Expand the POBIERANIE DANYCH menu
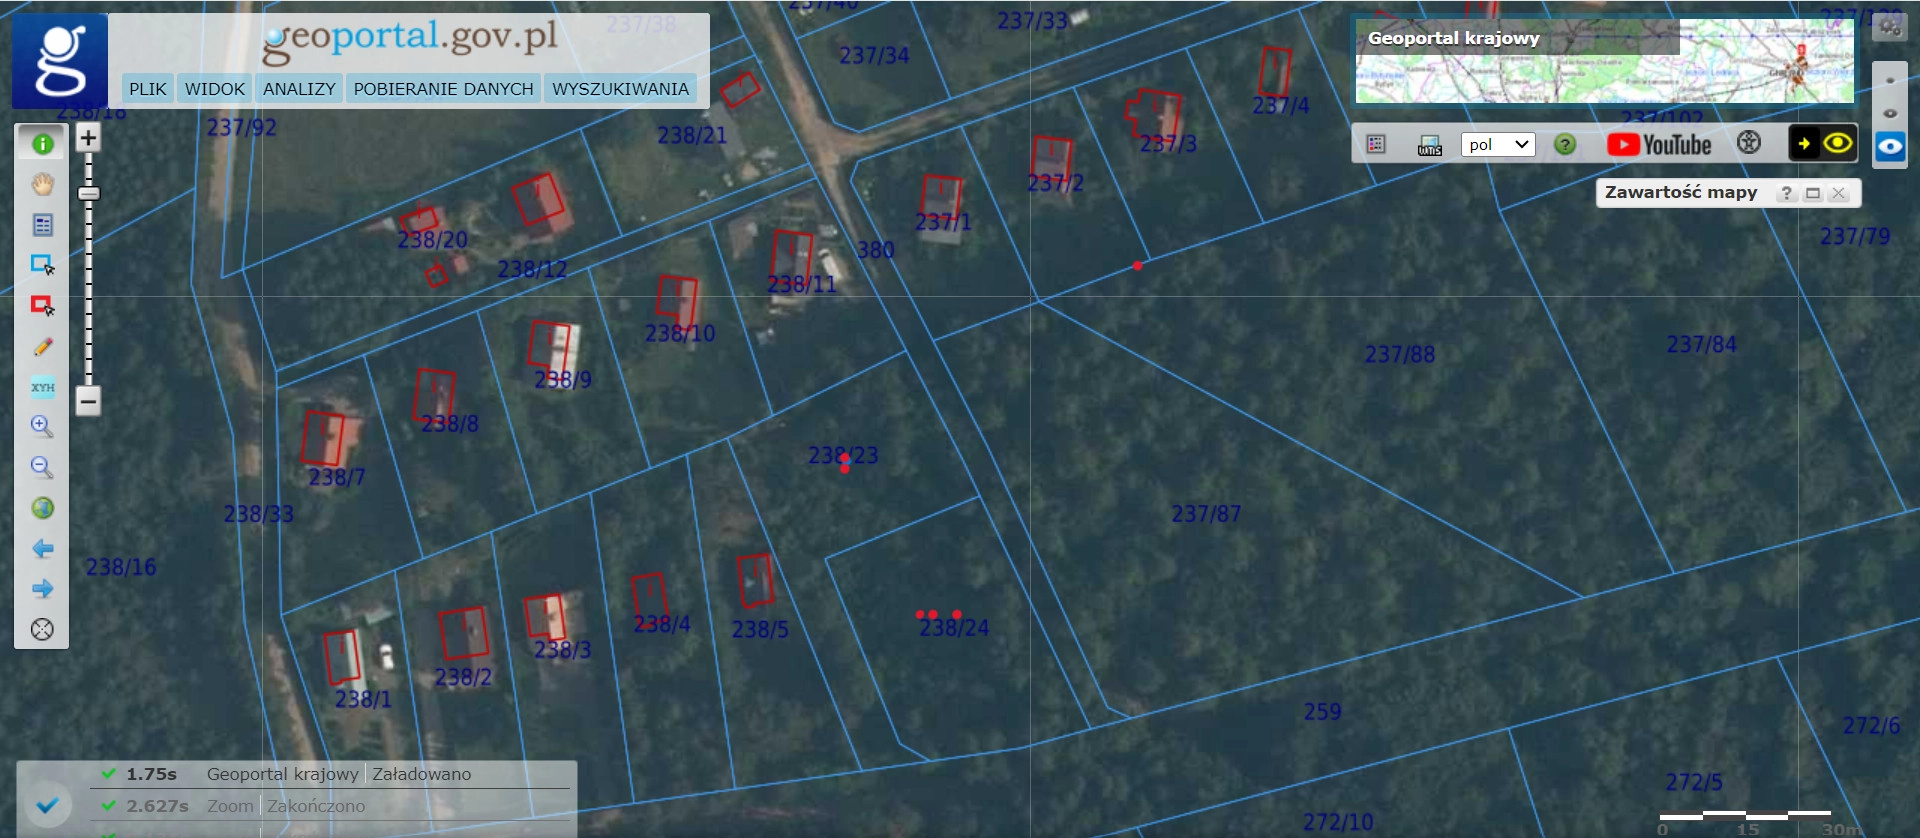Image resolution: width=1920 pixels, height=838 pixels. (443, 89)
